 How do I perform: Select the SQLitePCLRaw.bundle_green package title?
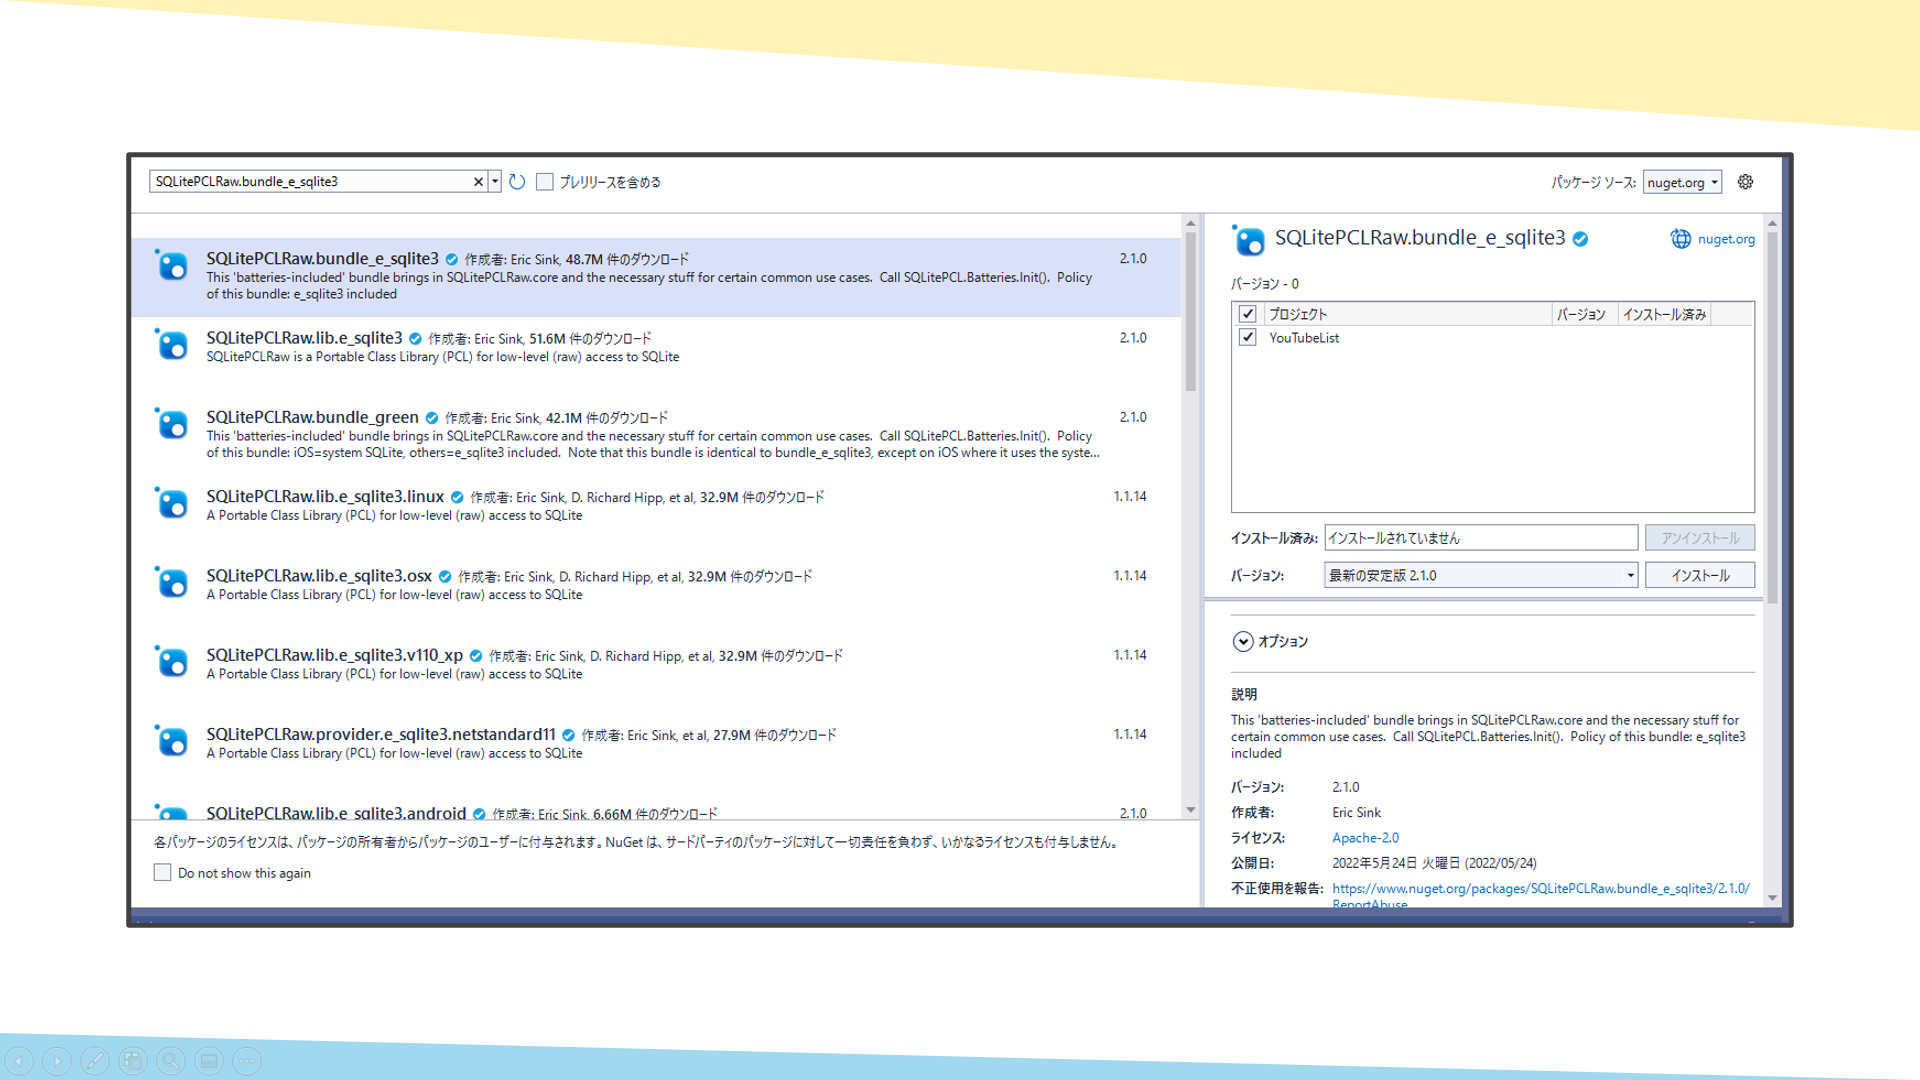[x=312, y=417]
